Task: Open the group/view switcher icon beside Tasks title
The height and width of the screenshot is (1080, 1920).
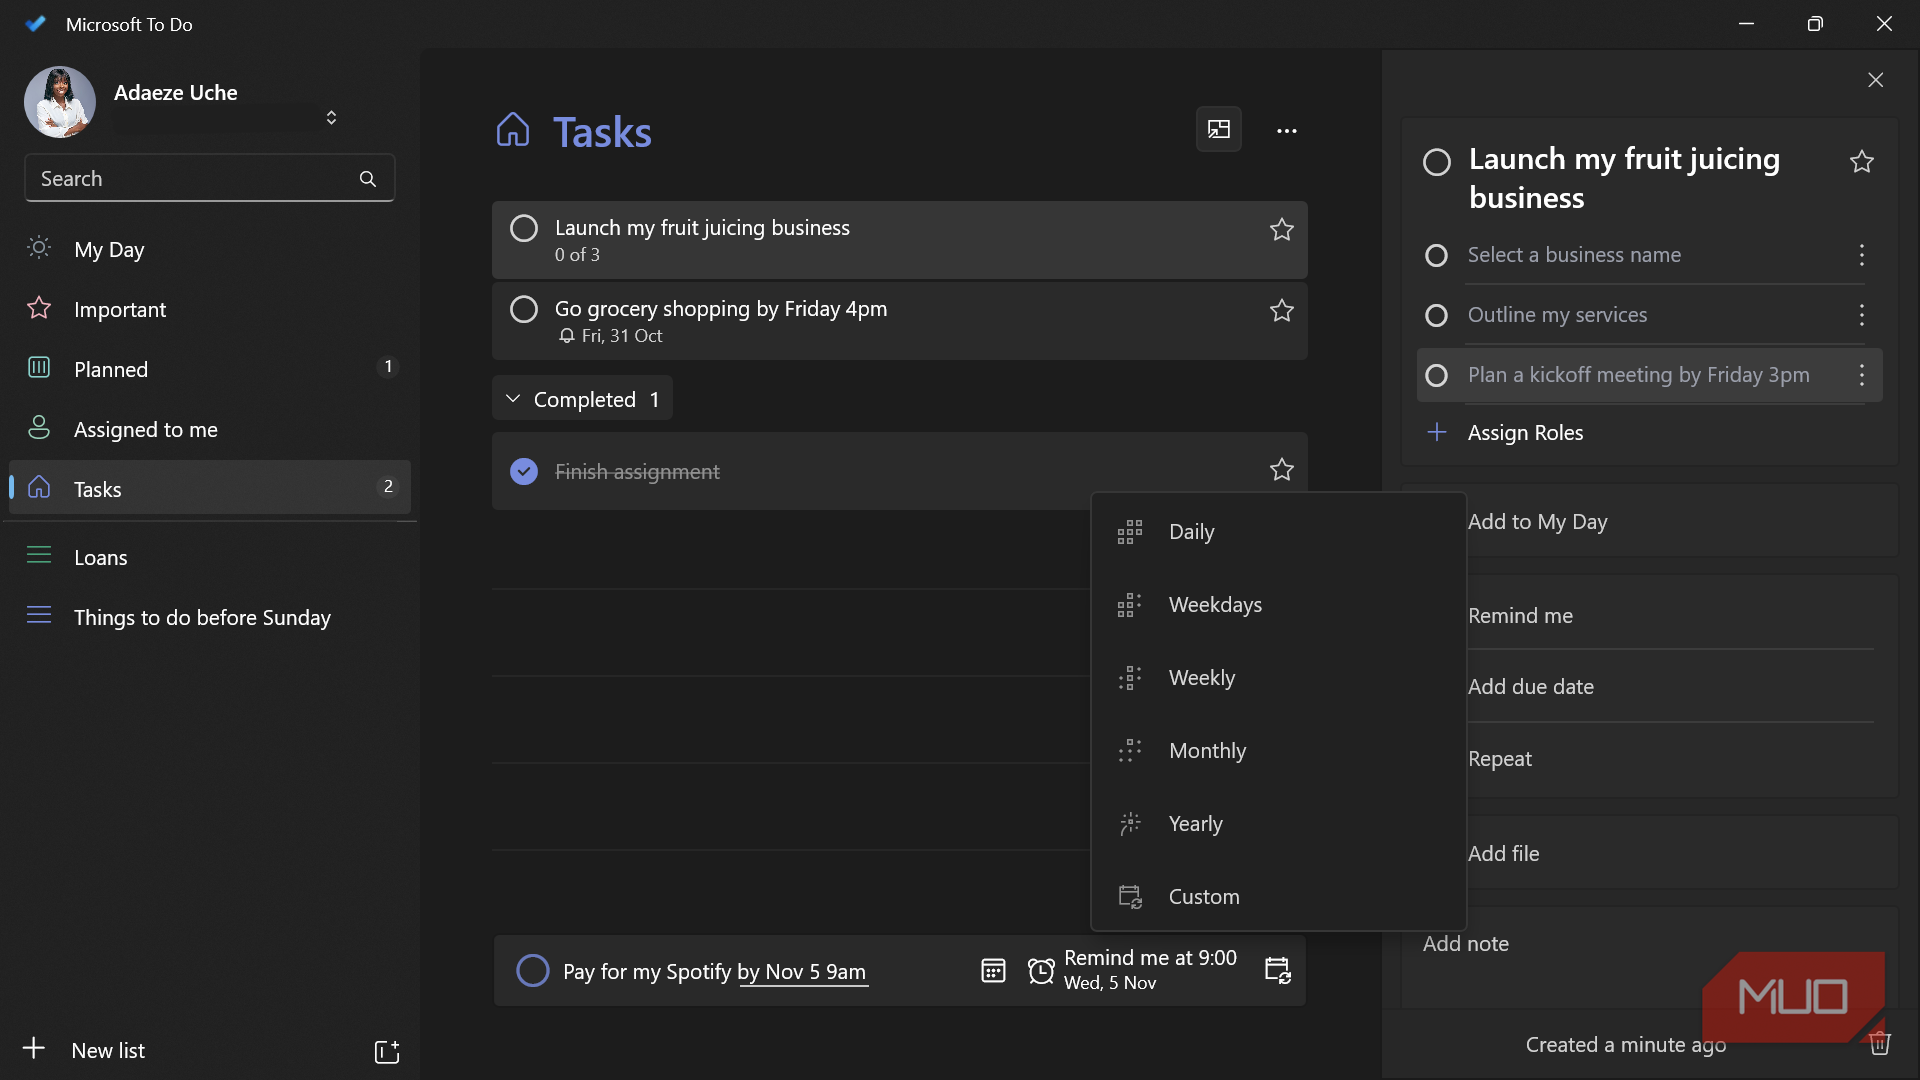Action: click(x=1219, y=129)
